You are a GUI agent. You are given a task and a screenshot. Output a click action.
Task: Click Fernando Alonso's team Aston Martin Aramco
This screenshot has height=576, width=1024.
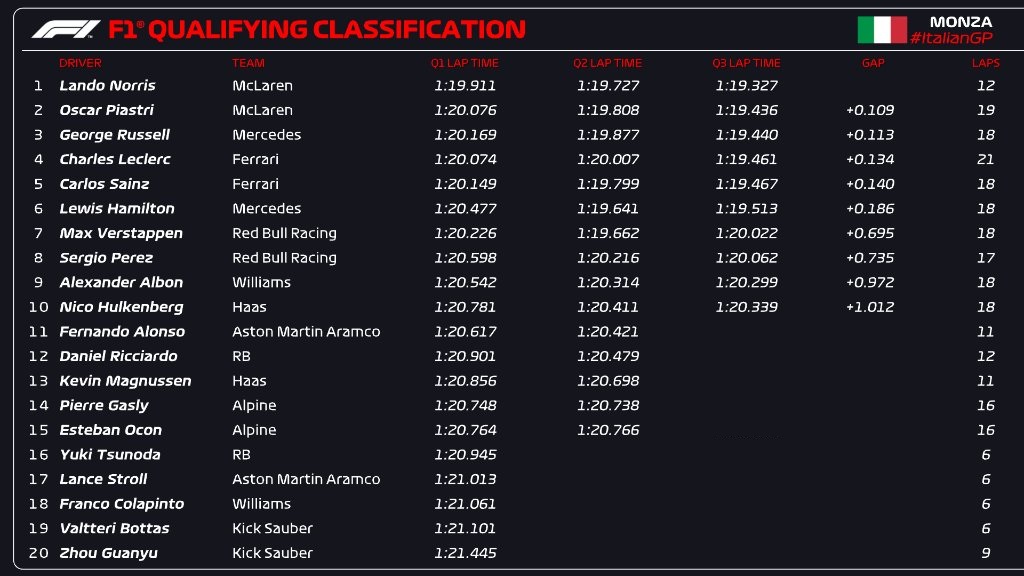click(306, 332)
